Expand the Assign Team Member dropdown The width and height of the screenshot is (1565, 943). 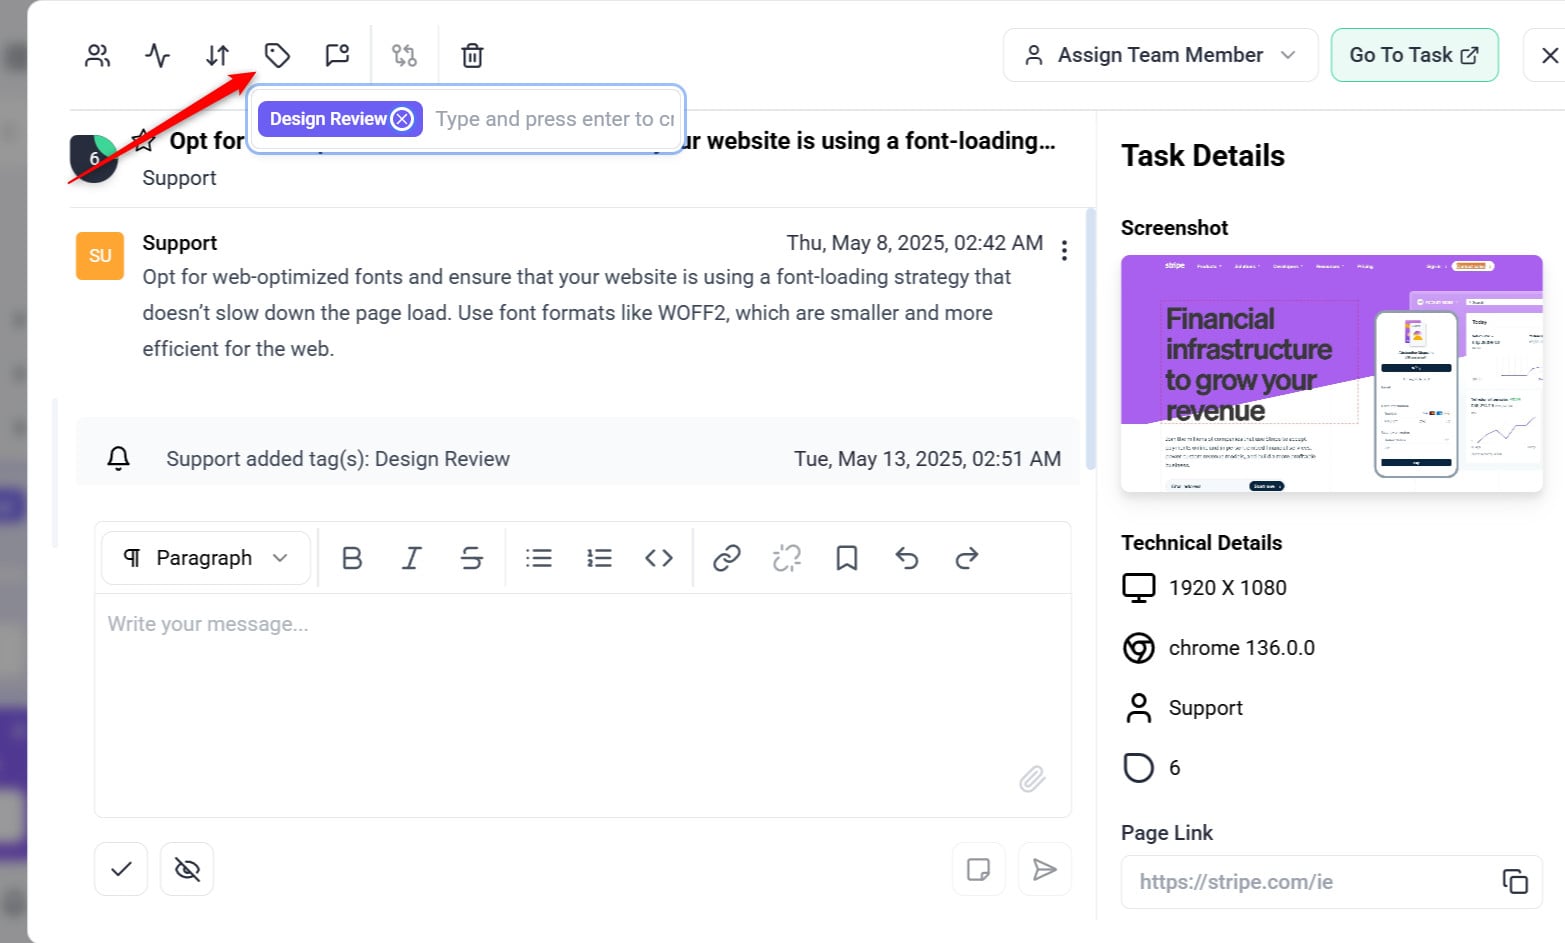point(1160,55)
